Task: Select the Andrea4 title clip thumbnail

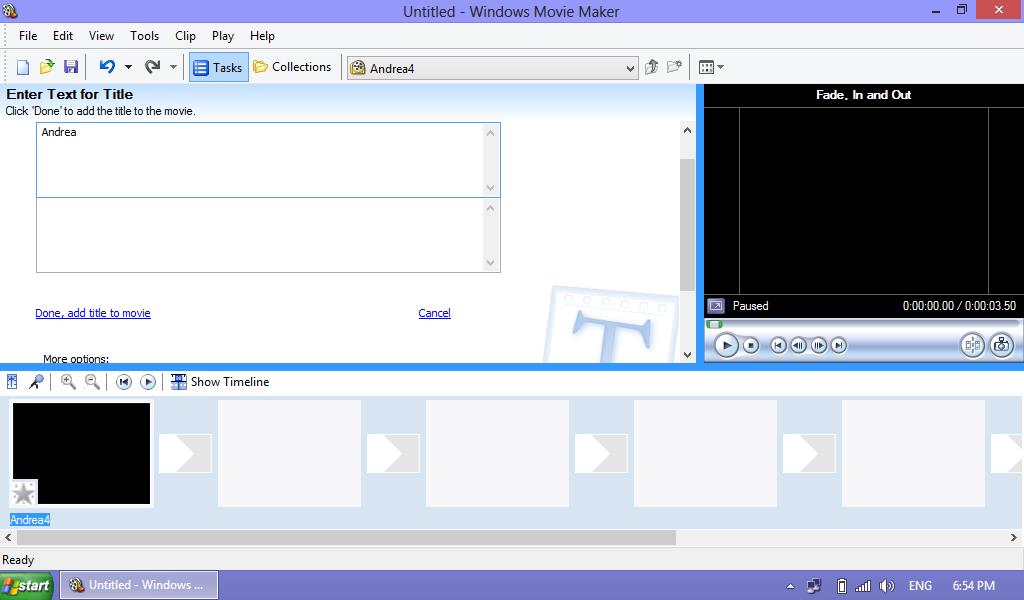Action: [82, 453]
